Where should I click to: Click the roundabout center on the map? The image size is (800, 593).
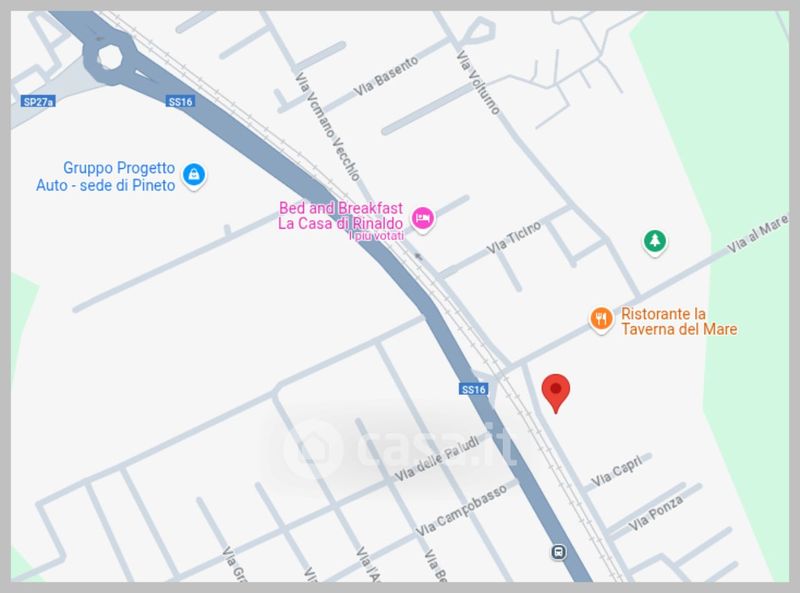[110, 57]
